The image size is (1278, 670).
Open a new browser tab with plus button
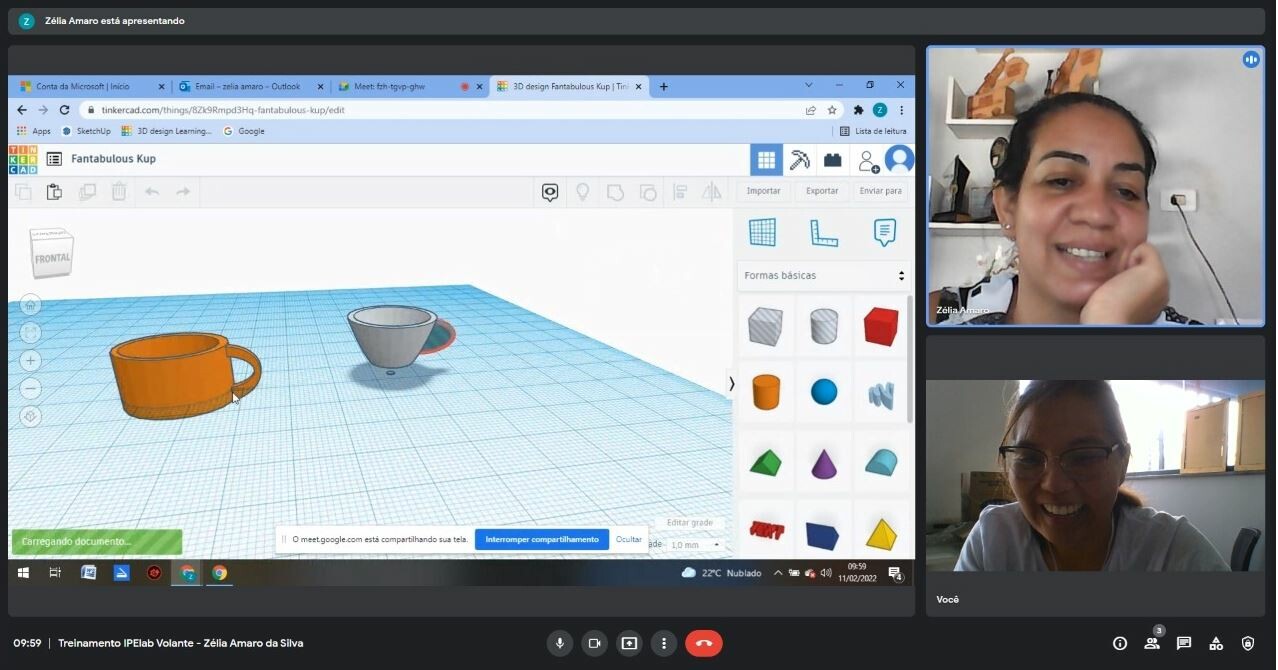pos(663,87)
